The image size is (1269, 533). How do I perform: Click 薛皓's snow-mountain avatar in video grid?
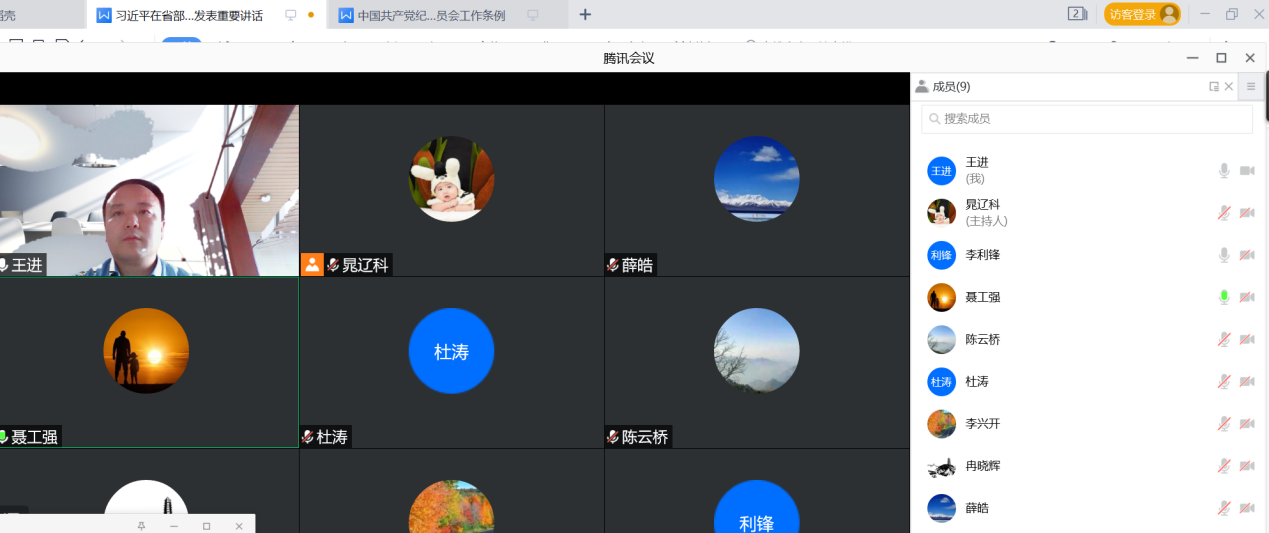(x=757, y=179)
